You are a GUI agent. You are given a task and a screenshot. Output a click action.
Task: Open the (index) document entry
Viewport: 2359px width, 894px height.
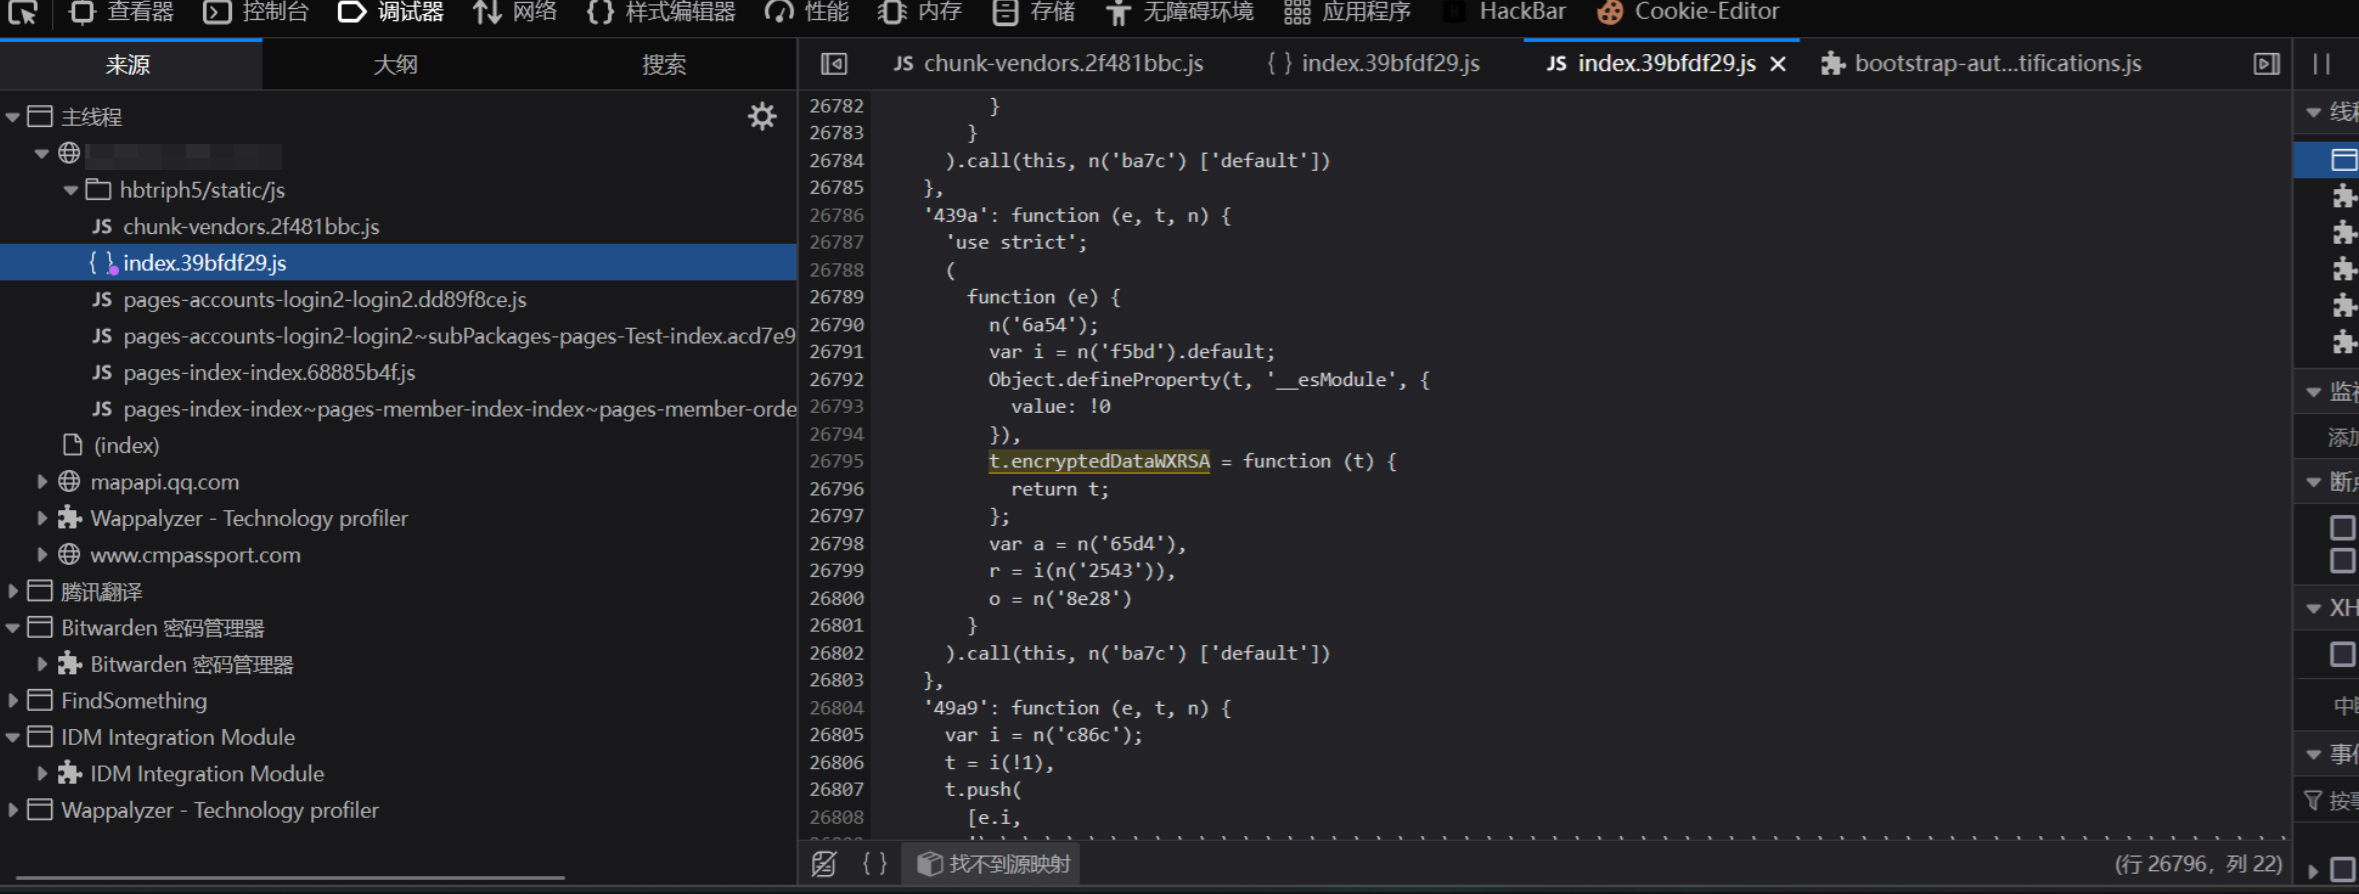click(126, 446)
